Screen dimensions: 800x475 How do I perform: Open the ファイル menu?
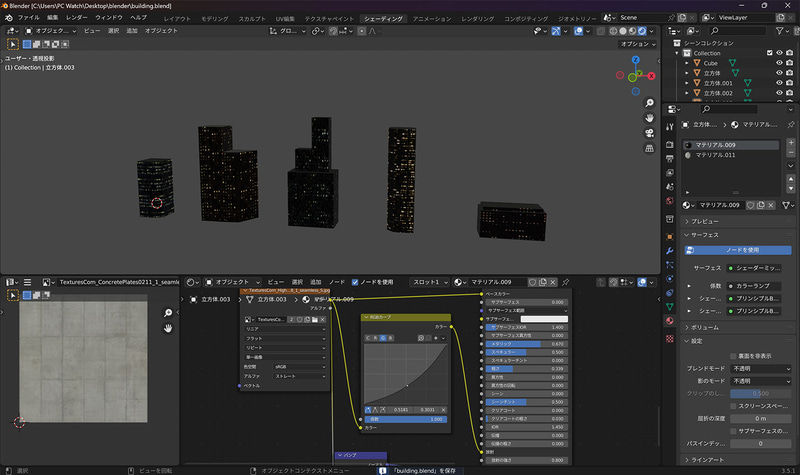click(29, 18)
